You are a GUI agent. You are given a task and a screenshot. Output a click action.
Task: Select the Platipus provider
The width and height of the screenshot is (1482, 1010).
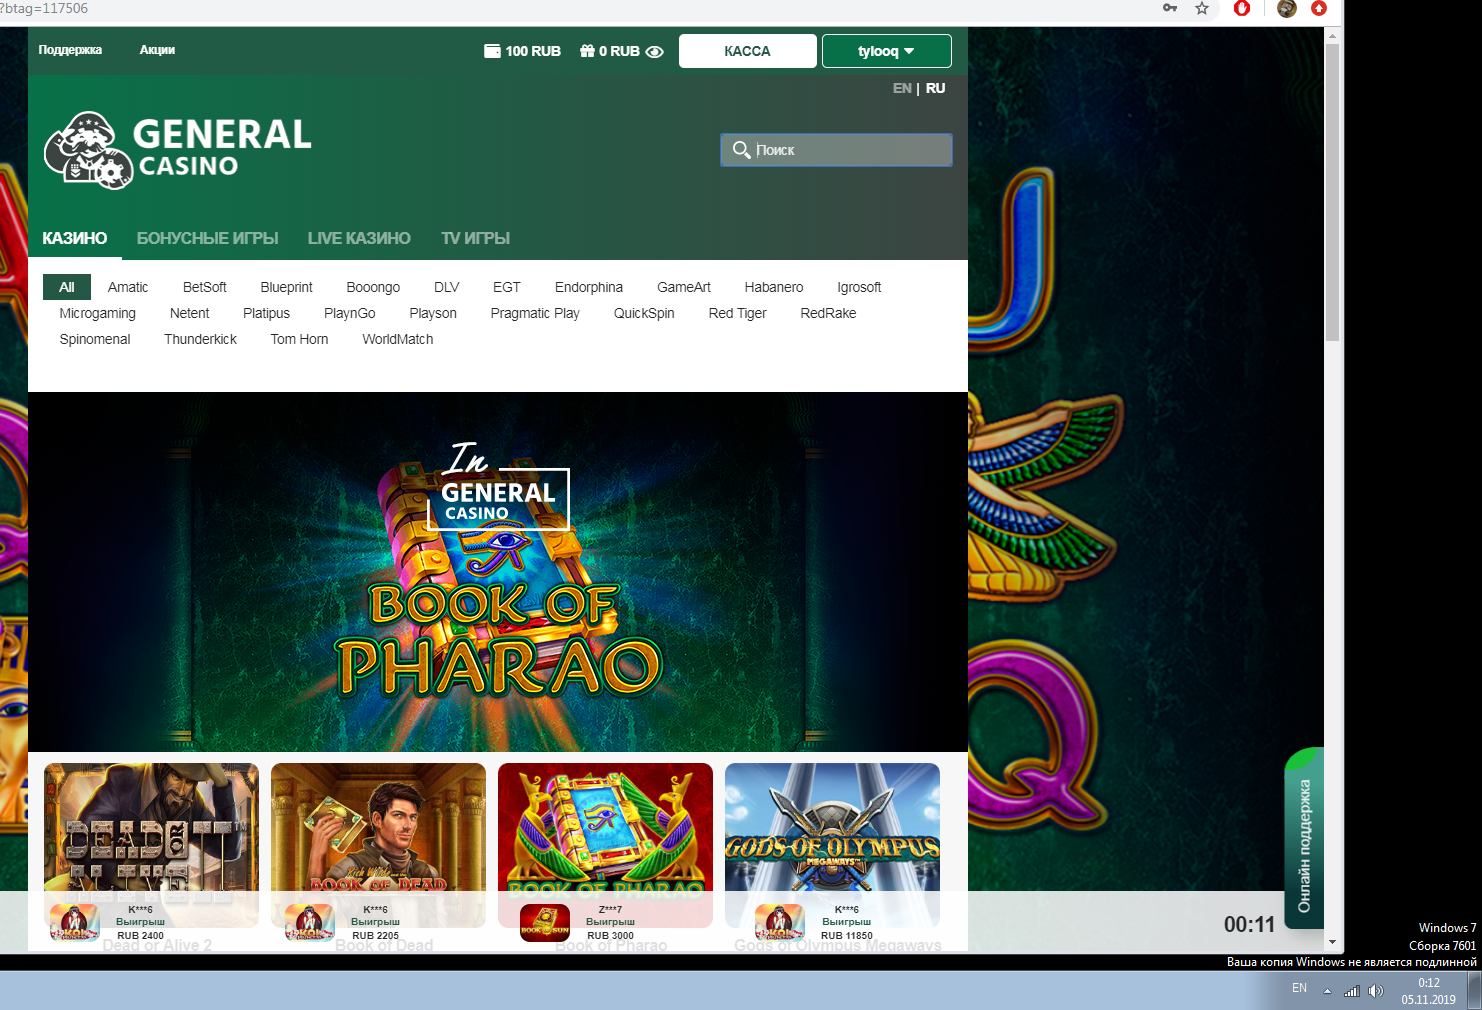coord(267,313)
